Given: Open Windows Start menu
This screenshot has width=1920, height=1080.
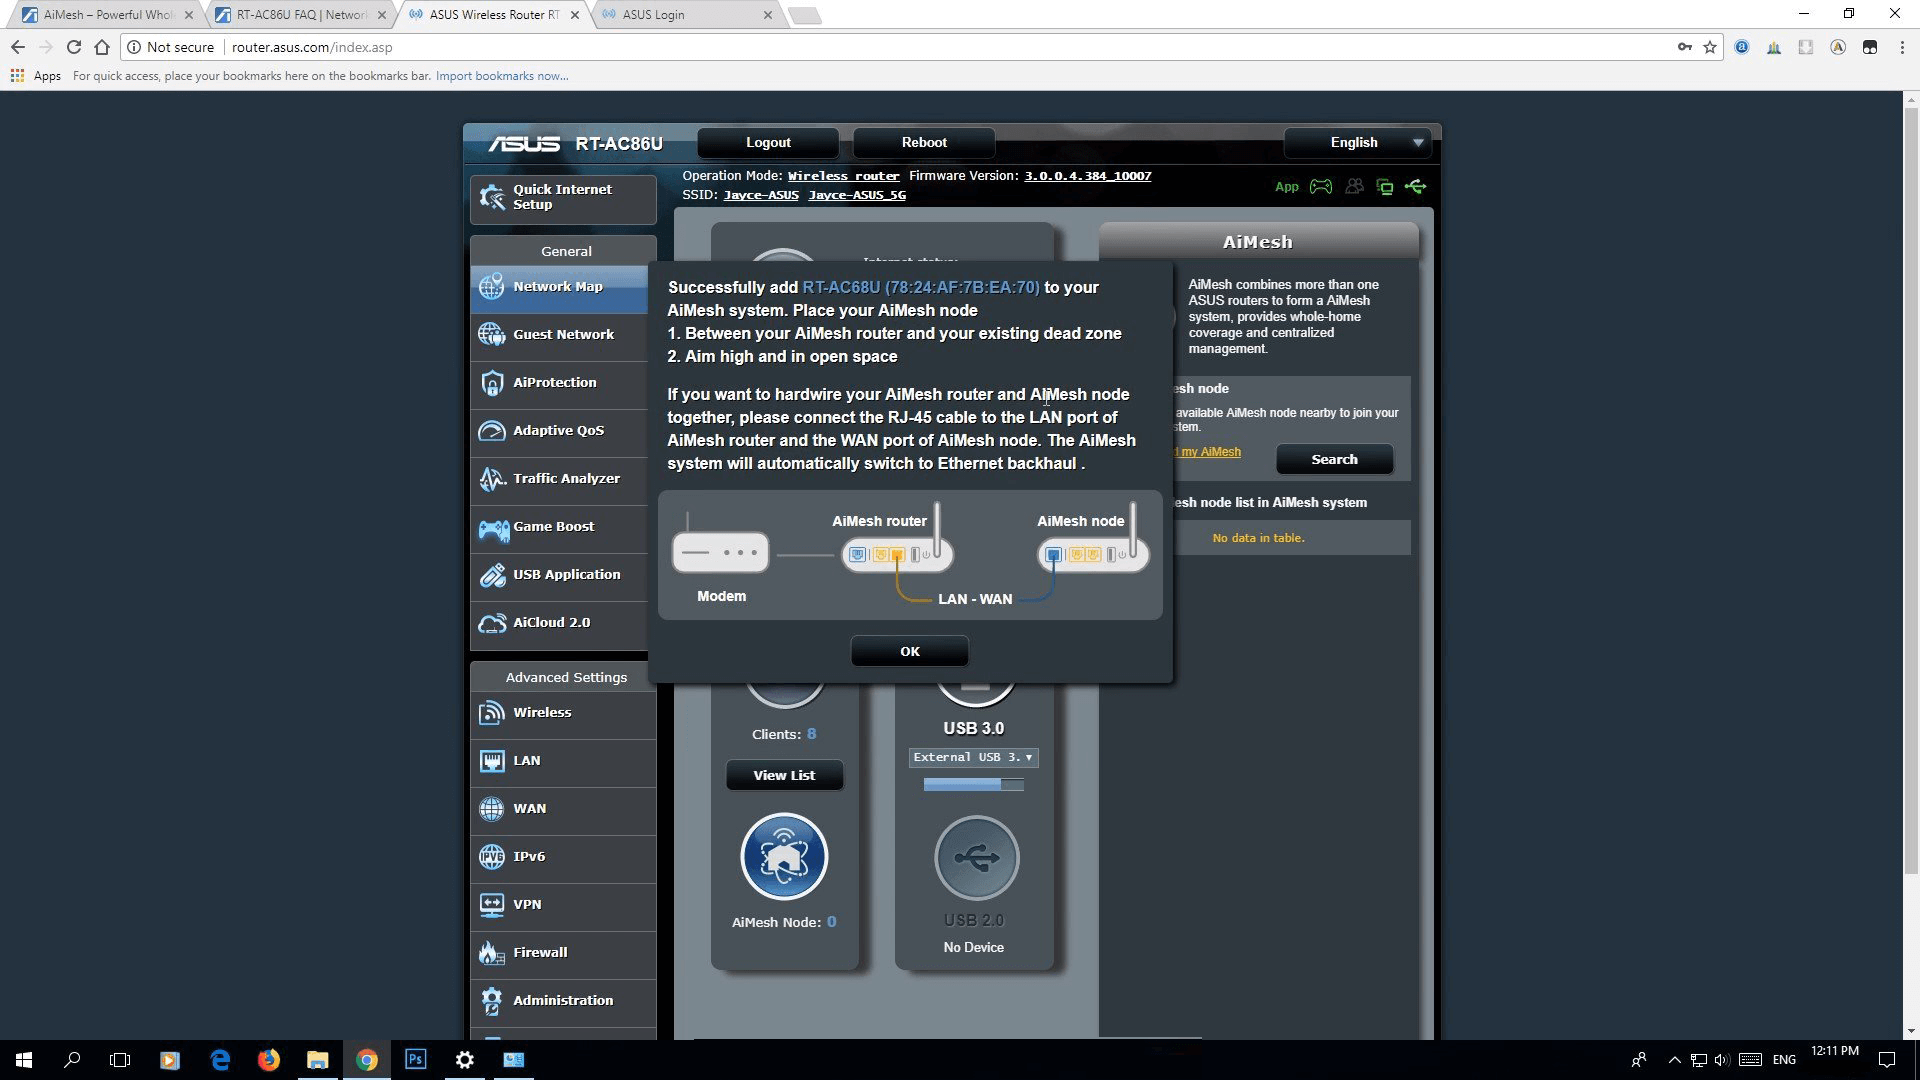Looking at the screenshot, I should pyautogui.click(x=24, y=1059).
